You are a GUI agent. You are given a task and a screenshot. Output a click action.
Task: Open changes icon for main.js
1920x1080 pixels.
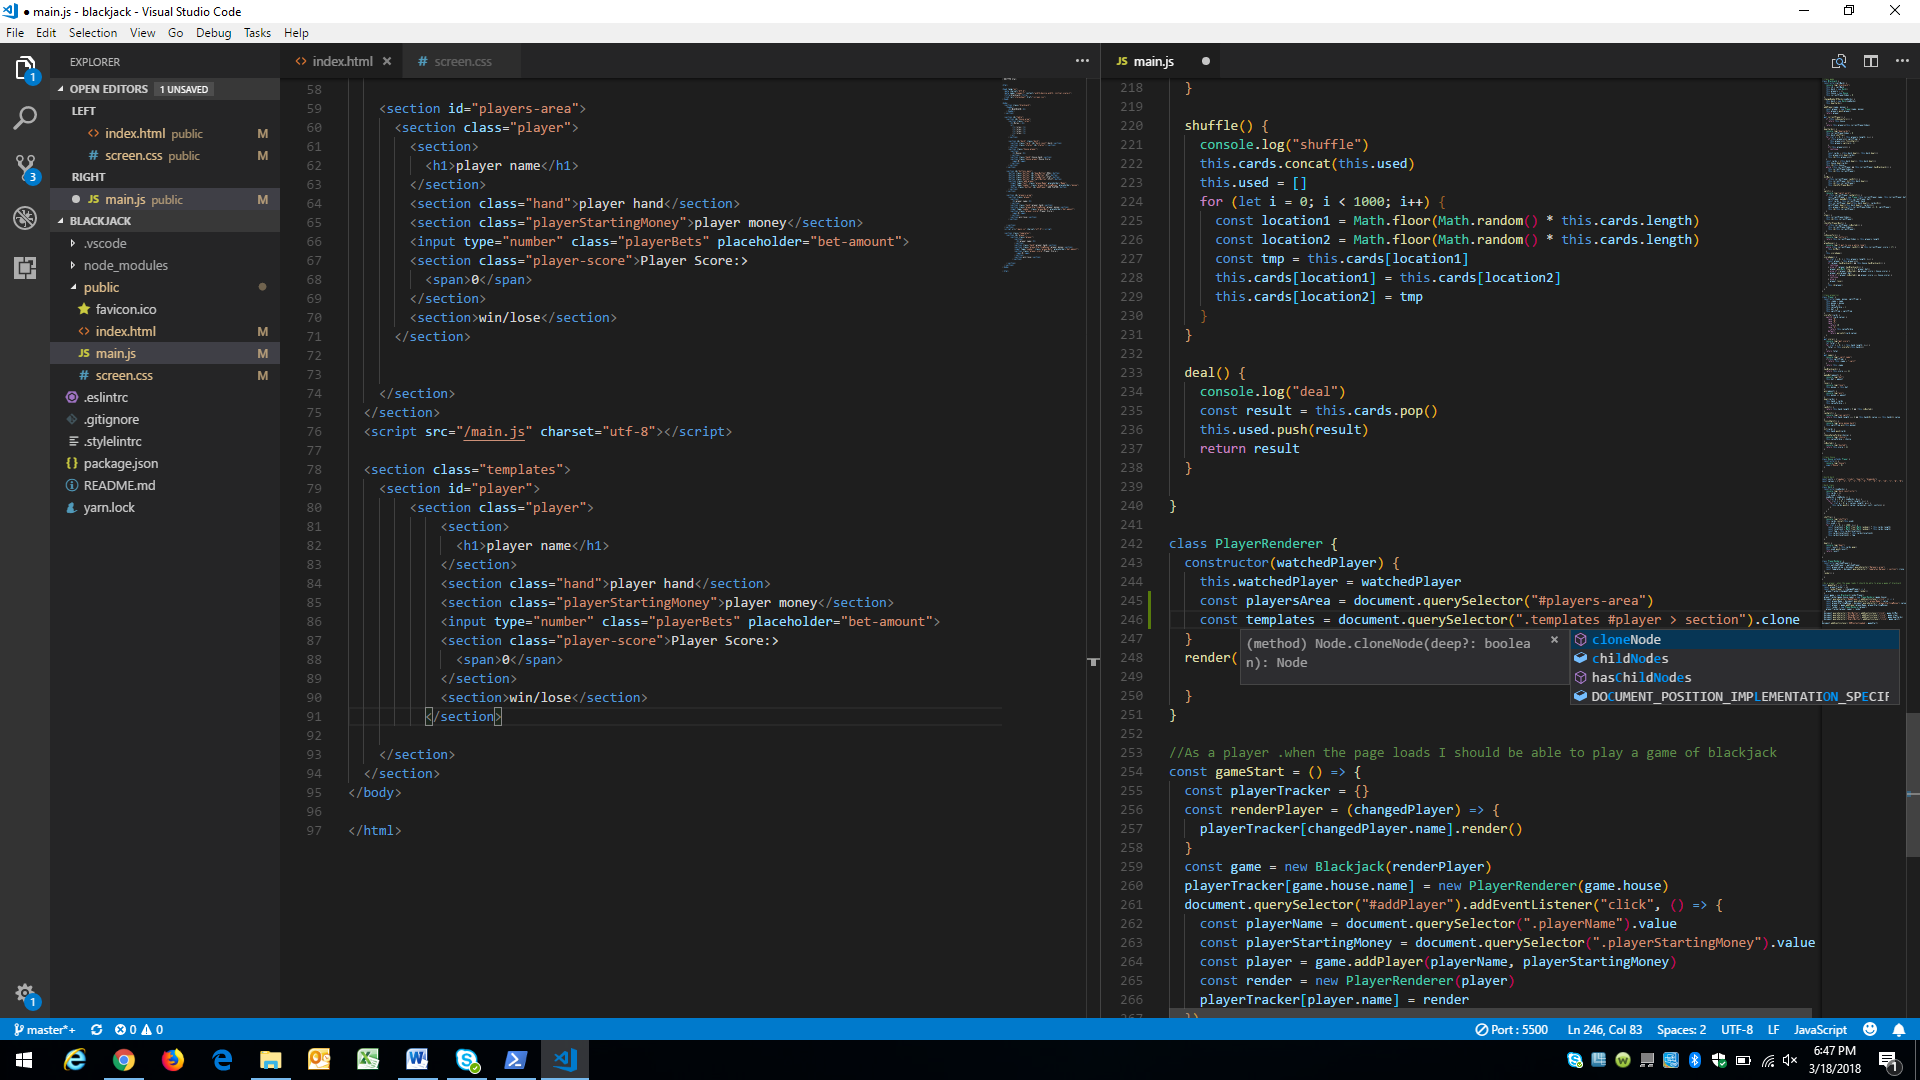[1839, 61]
